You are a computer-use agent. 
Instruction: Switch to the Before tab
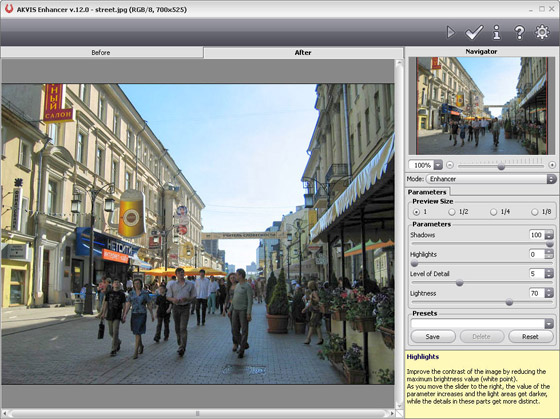(101, 53)
